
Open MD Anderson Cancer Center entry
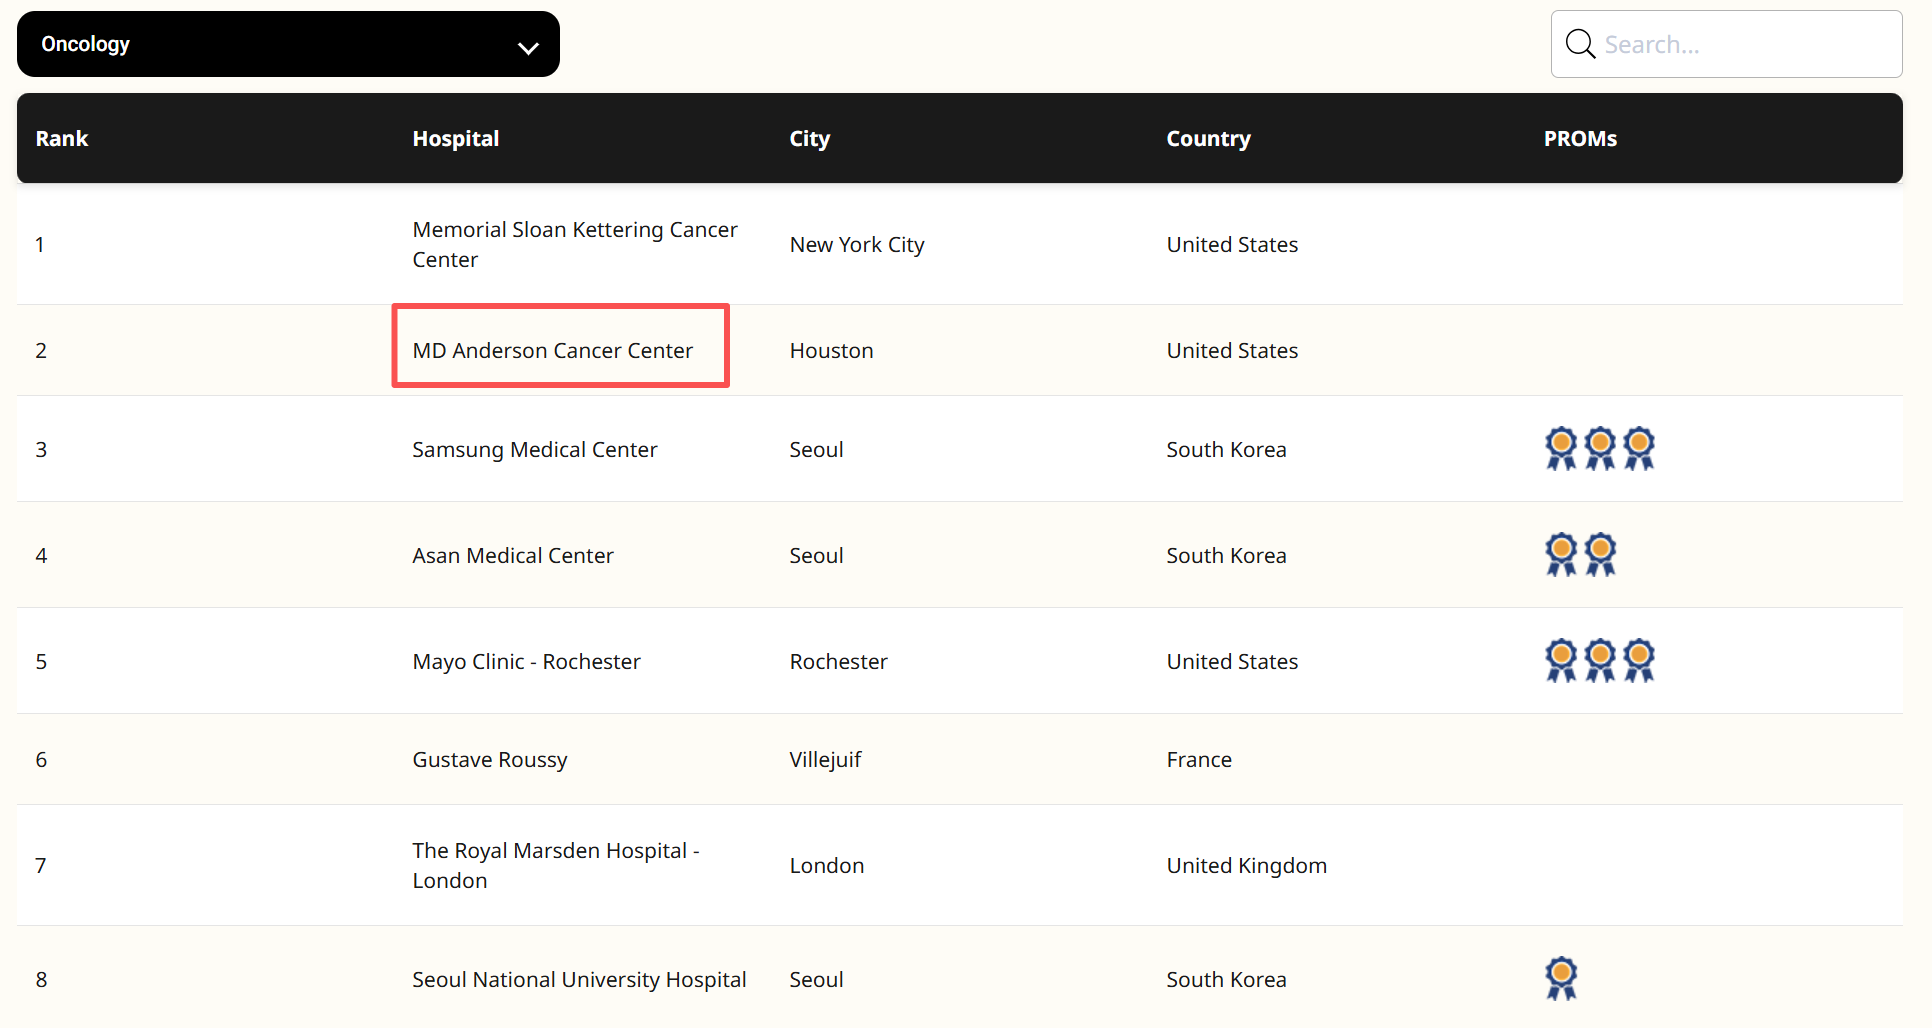[552, 351]
